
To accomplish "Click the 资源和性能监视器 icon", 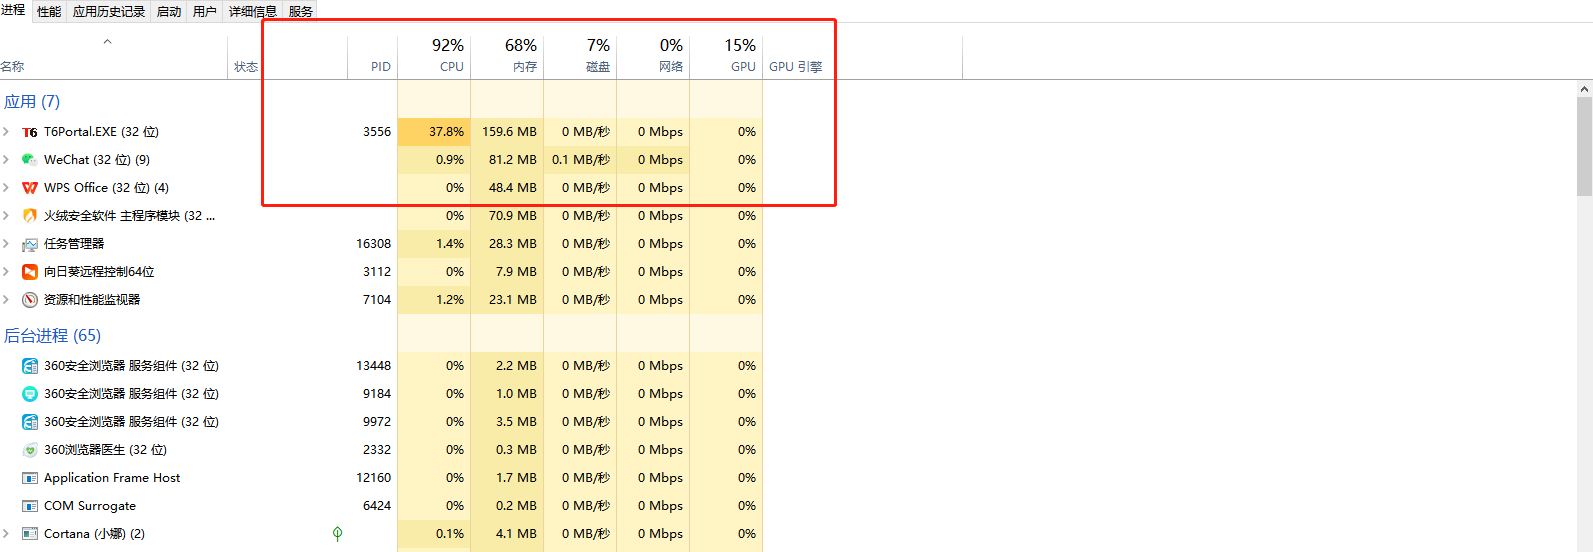I will (30, 300).
